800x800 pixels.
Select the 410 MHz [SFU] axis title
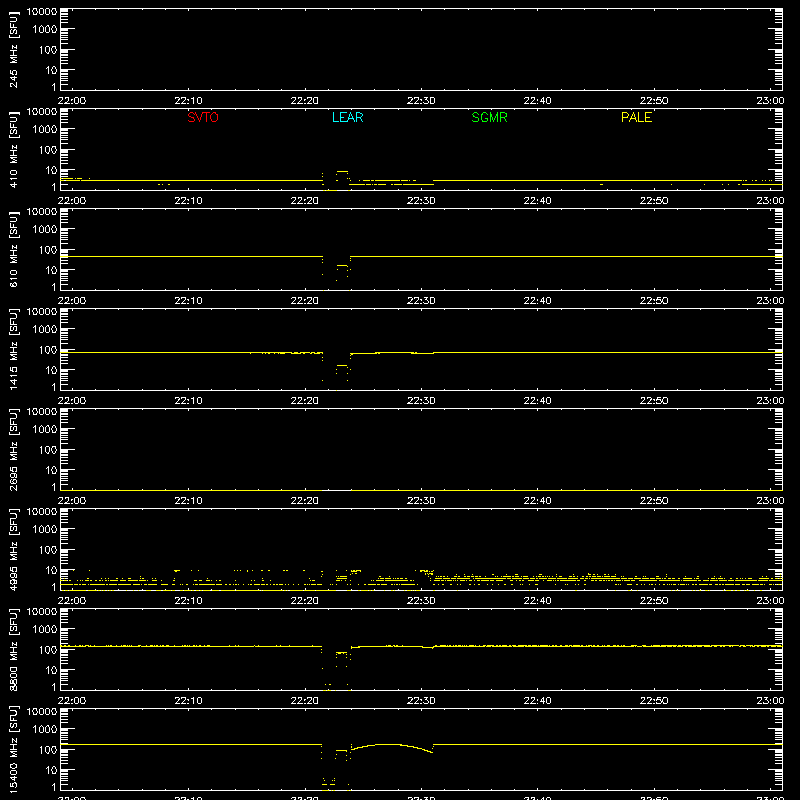14,149
